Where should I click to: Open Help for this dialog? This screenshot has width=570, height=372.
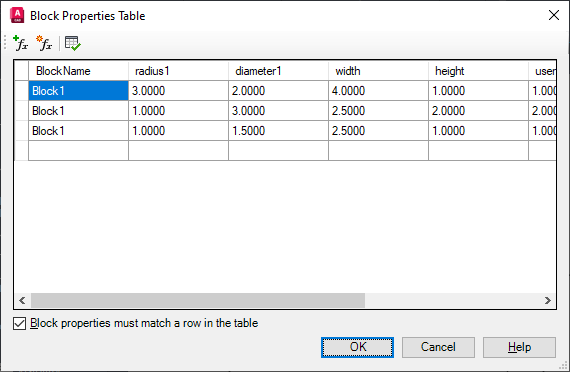click(519, 347)
